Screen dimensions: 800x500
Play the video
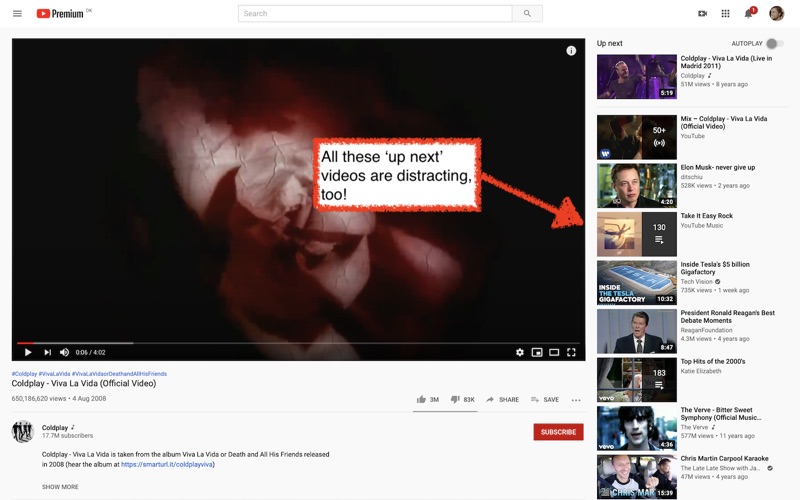pos(28,353)
